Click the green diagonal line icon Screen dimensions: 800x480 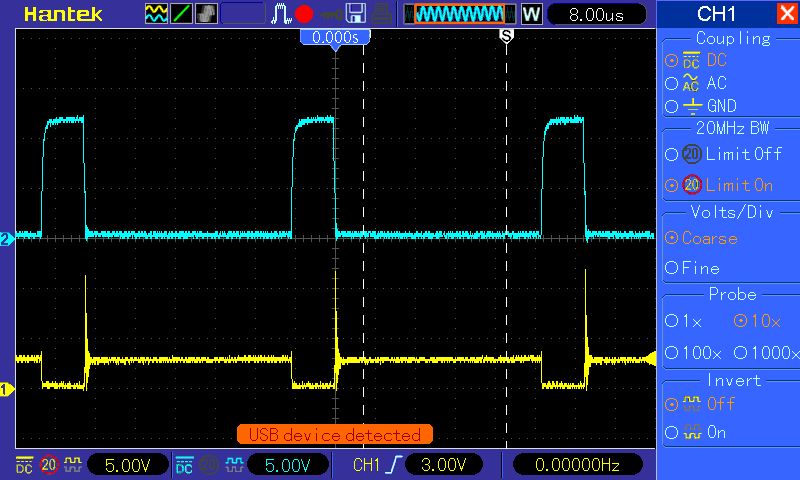click(181, 14)
